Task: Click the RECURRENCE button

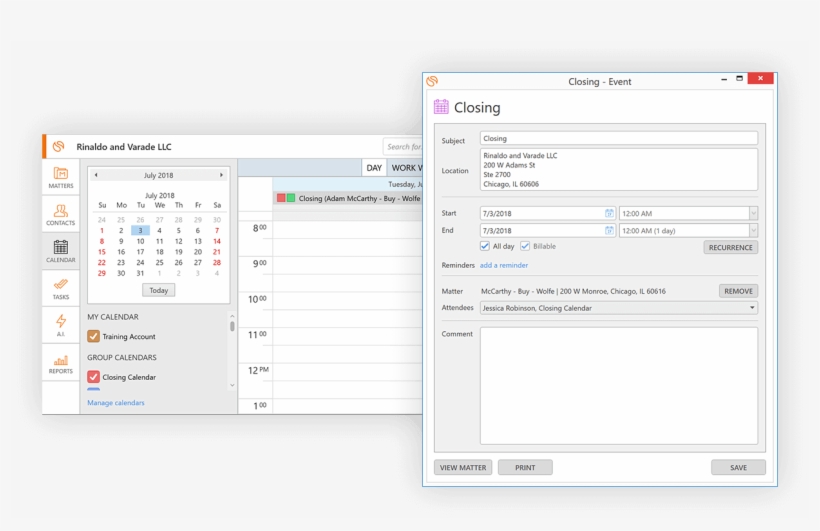Action: click(731, 247)
